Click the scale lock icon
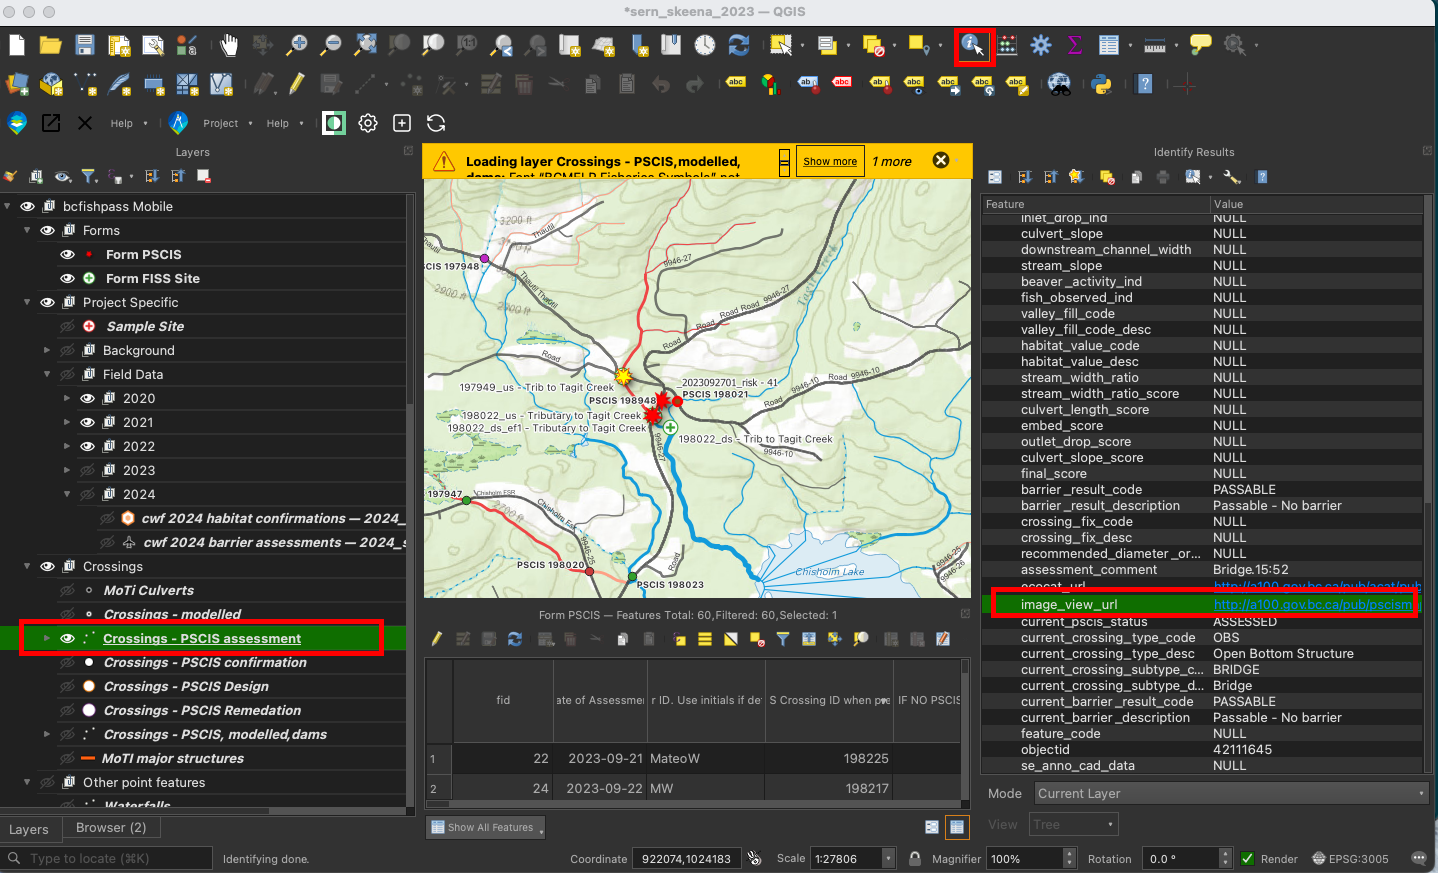This screenshot has height=873, width=1438. click(x=915, y=858)
